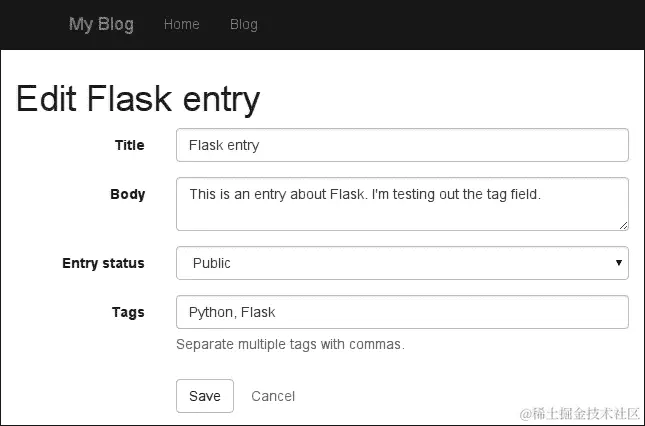Focus the Title input field

tap(401, 145)
